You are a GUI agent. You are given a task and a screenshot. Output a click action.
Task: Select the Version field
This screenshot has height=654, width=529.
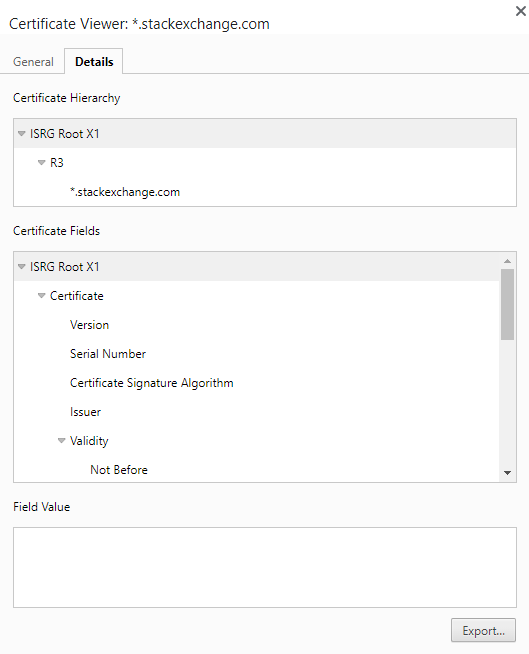257,324
